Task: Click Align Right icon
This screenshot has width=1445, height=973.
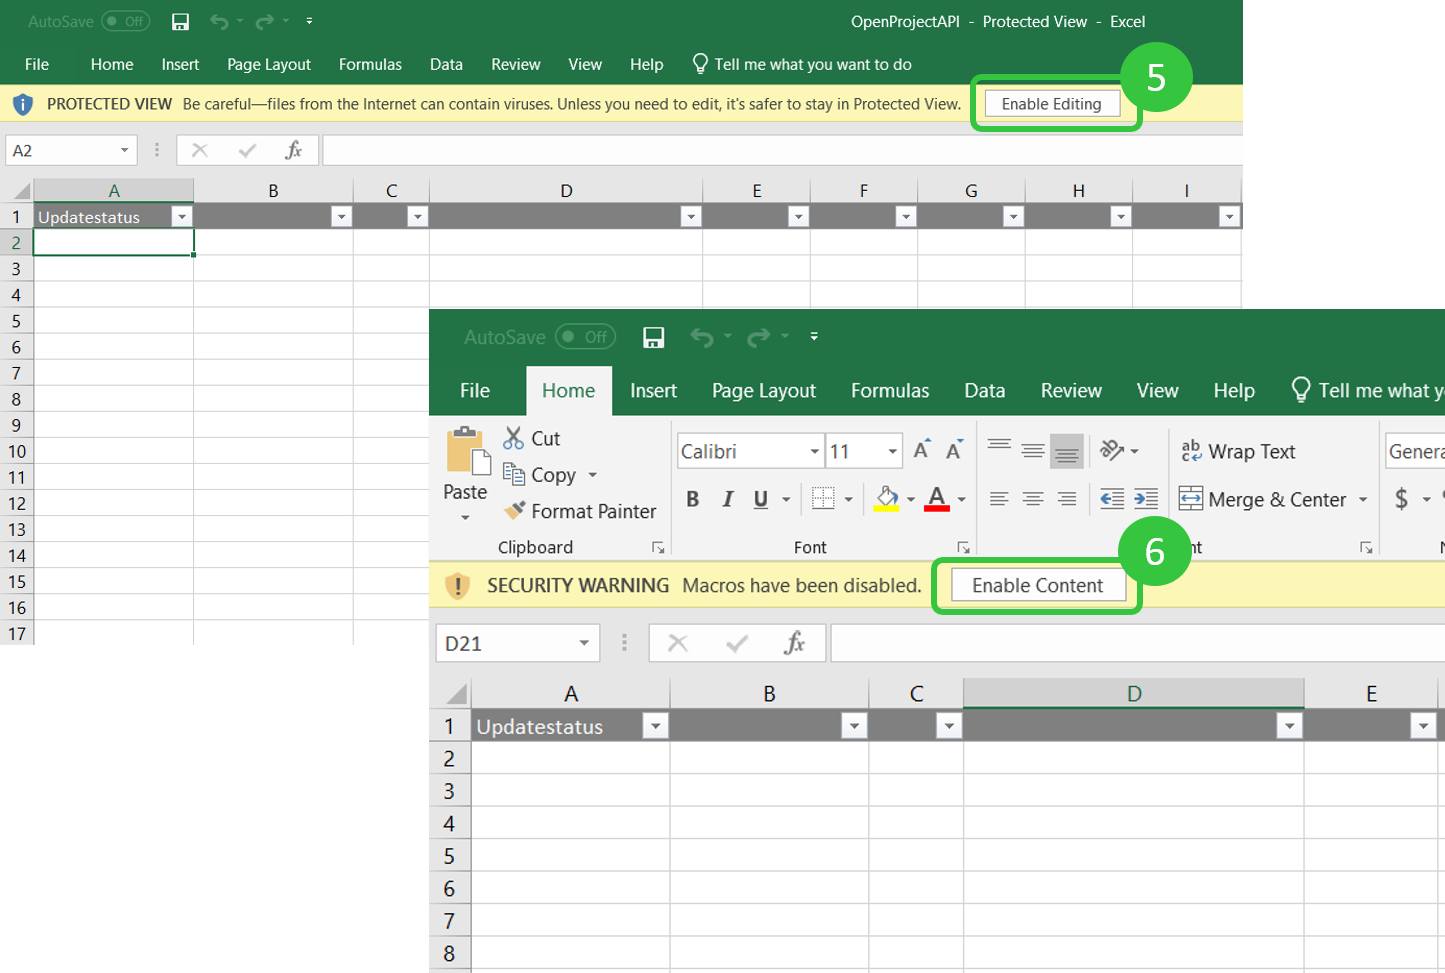Action: click(1067, 499)
